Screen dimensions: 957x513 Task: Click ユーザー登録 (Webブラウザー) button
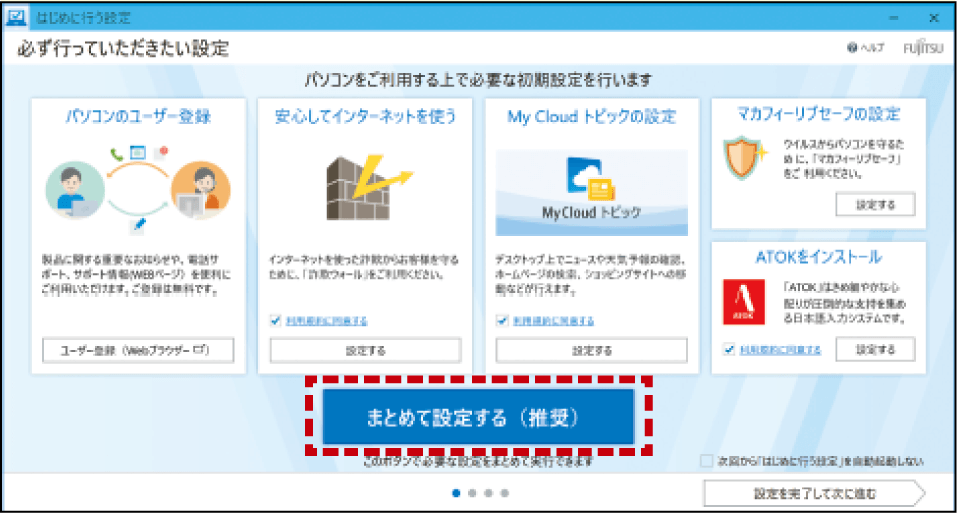point(138,350)
